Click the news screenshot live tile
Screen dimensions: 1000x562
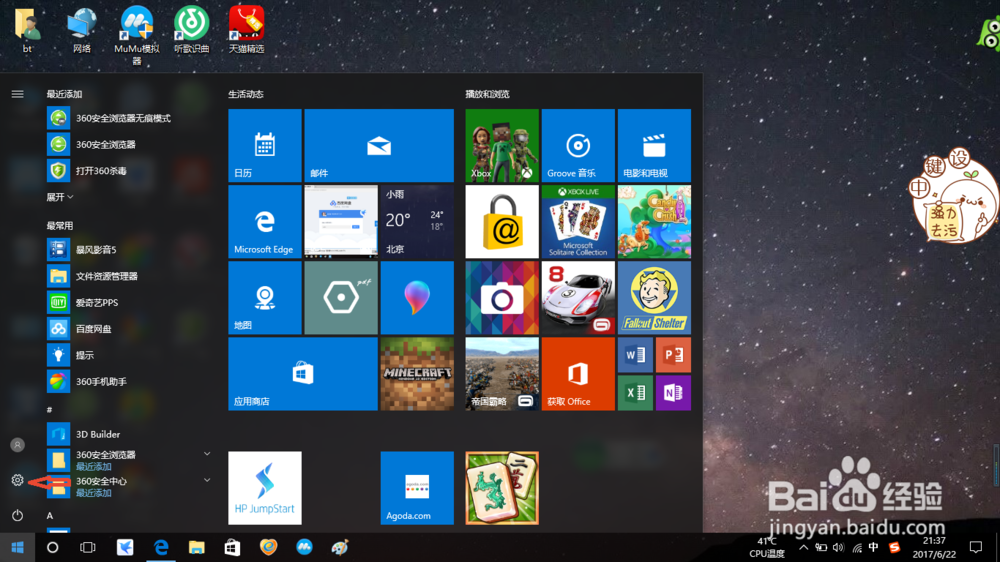click(x=341, y=222)
